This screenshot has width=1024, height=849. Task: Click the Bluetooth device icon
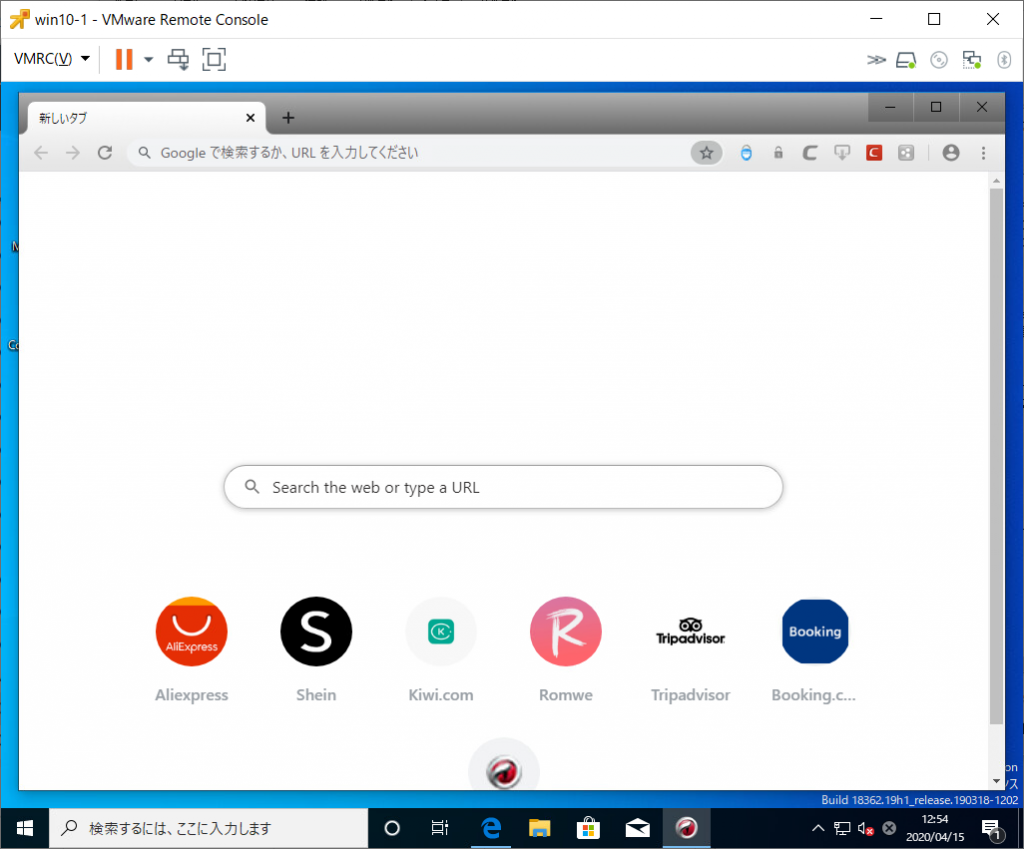pos(1004,60)
